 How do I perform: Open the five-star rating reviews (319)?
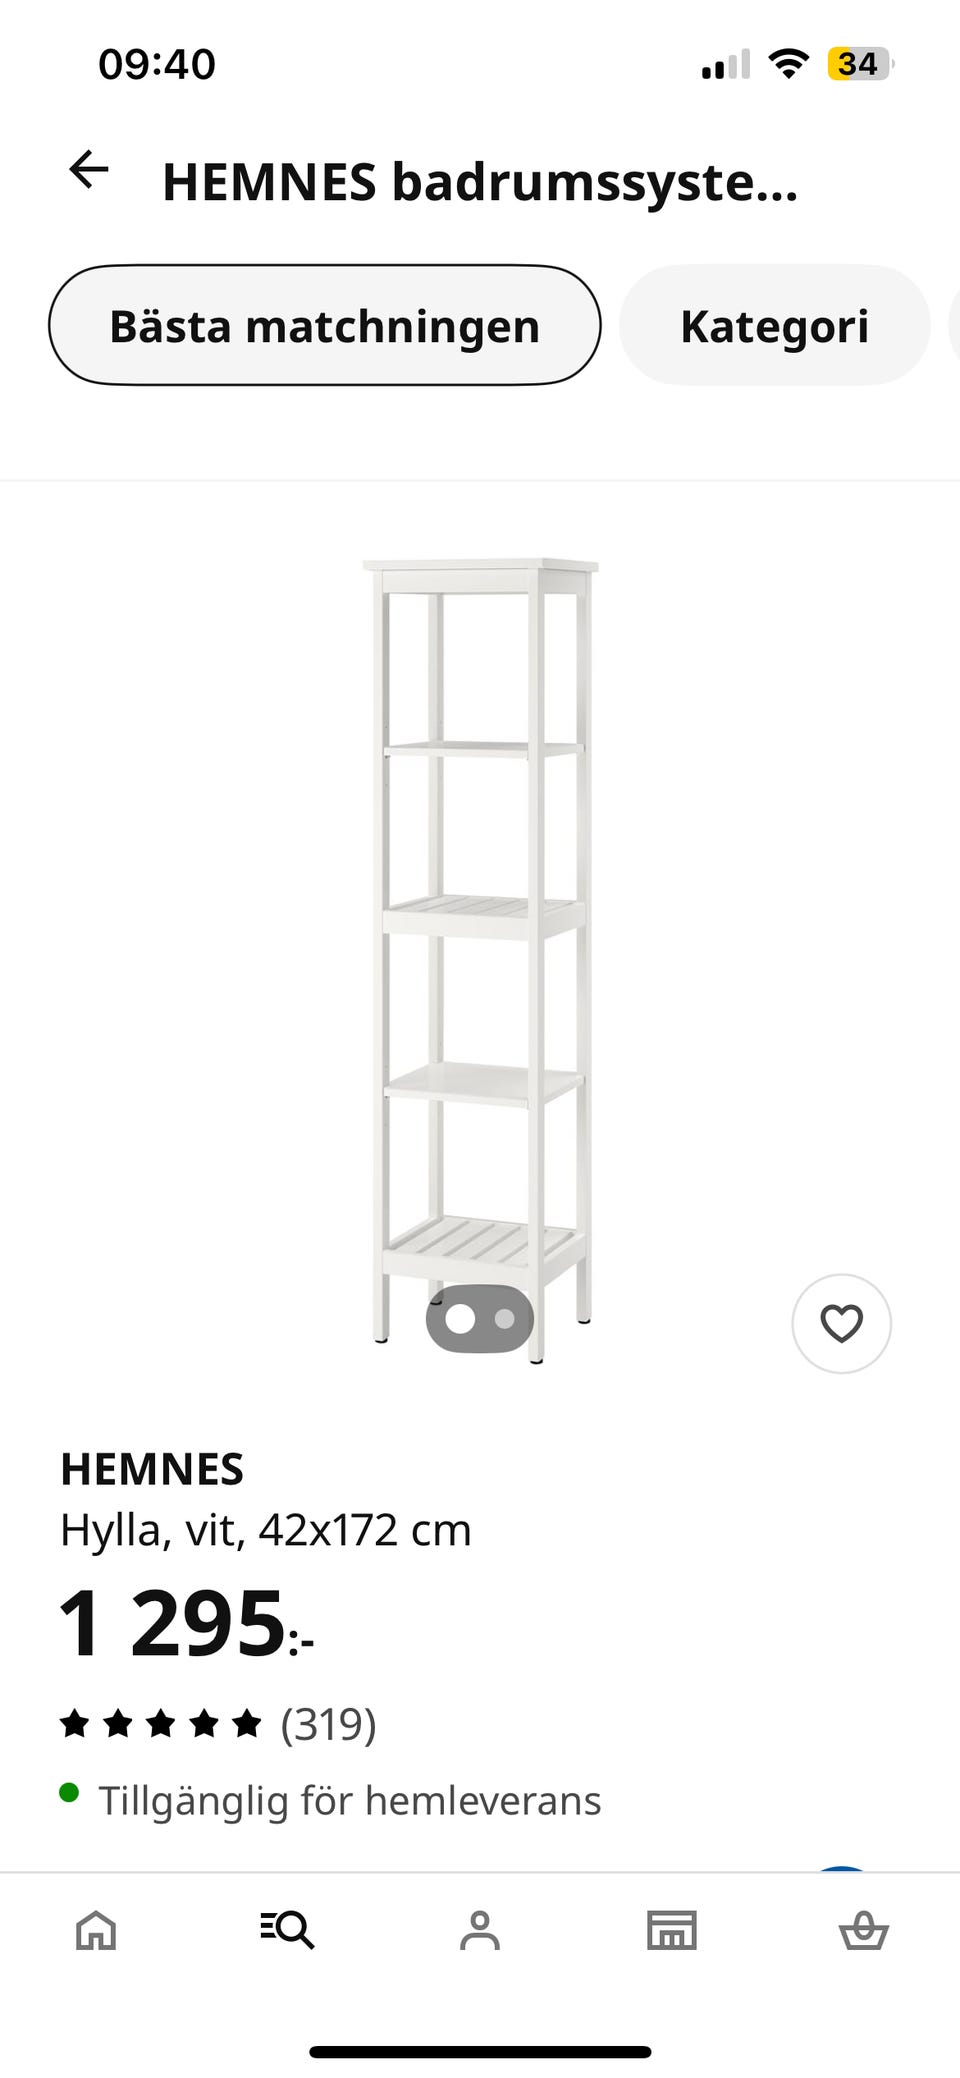pos(218,1724)
